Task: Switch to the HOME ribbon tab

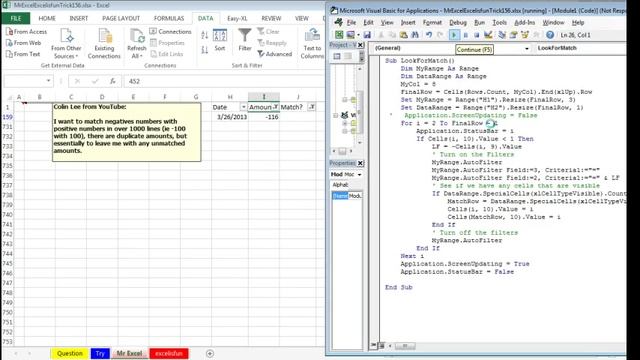Action: tap(47, 18)
